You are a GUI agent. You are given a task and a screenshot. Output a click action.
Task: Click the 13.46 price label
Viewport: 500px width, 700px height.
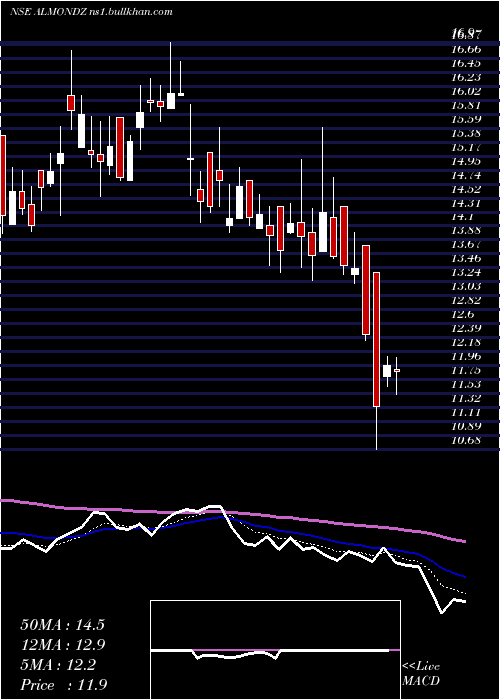466,258
